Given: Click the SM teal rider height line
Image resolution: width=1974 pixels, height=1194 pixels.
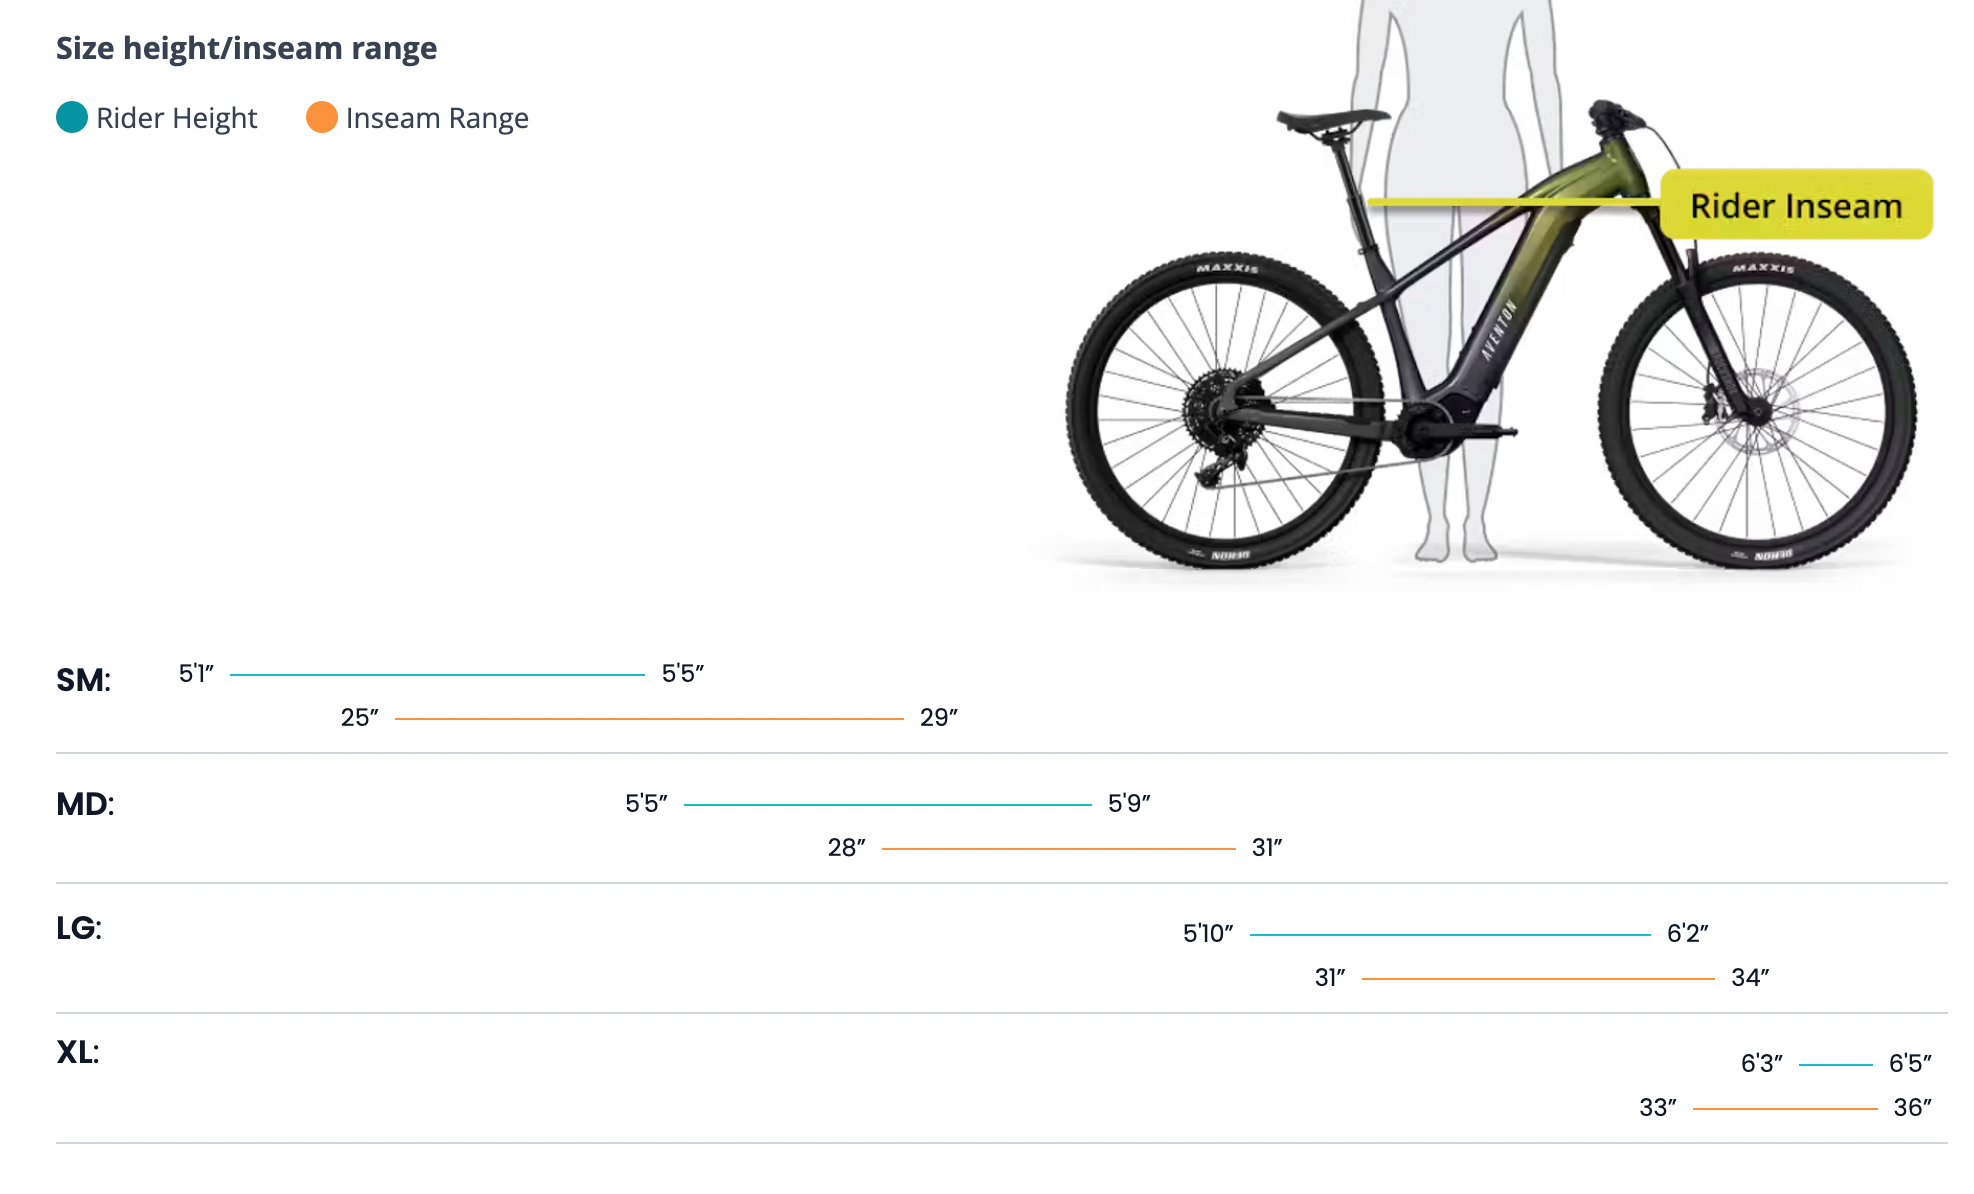Looking at the screenshot, I should tap(437, 675).
